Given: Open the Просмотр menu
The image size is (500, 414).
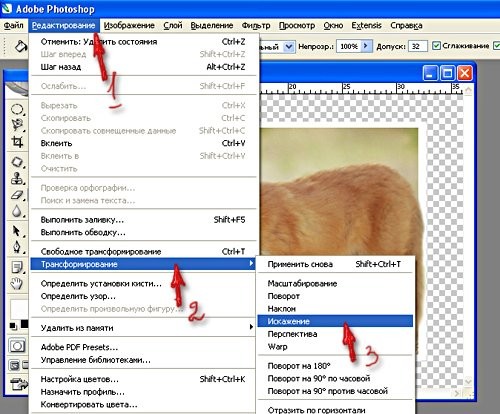Looking at the screenshot, I should pos(297,25).
